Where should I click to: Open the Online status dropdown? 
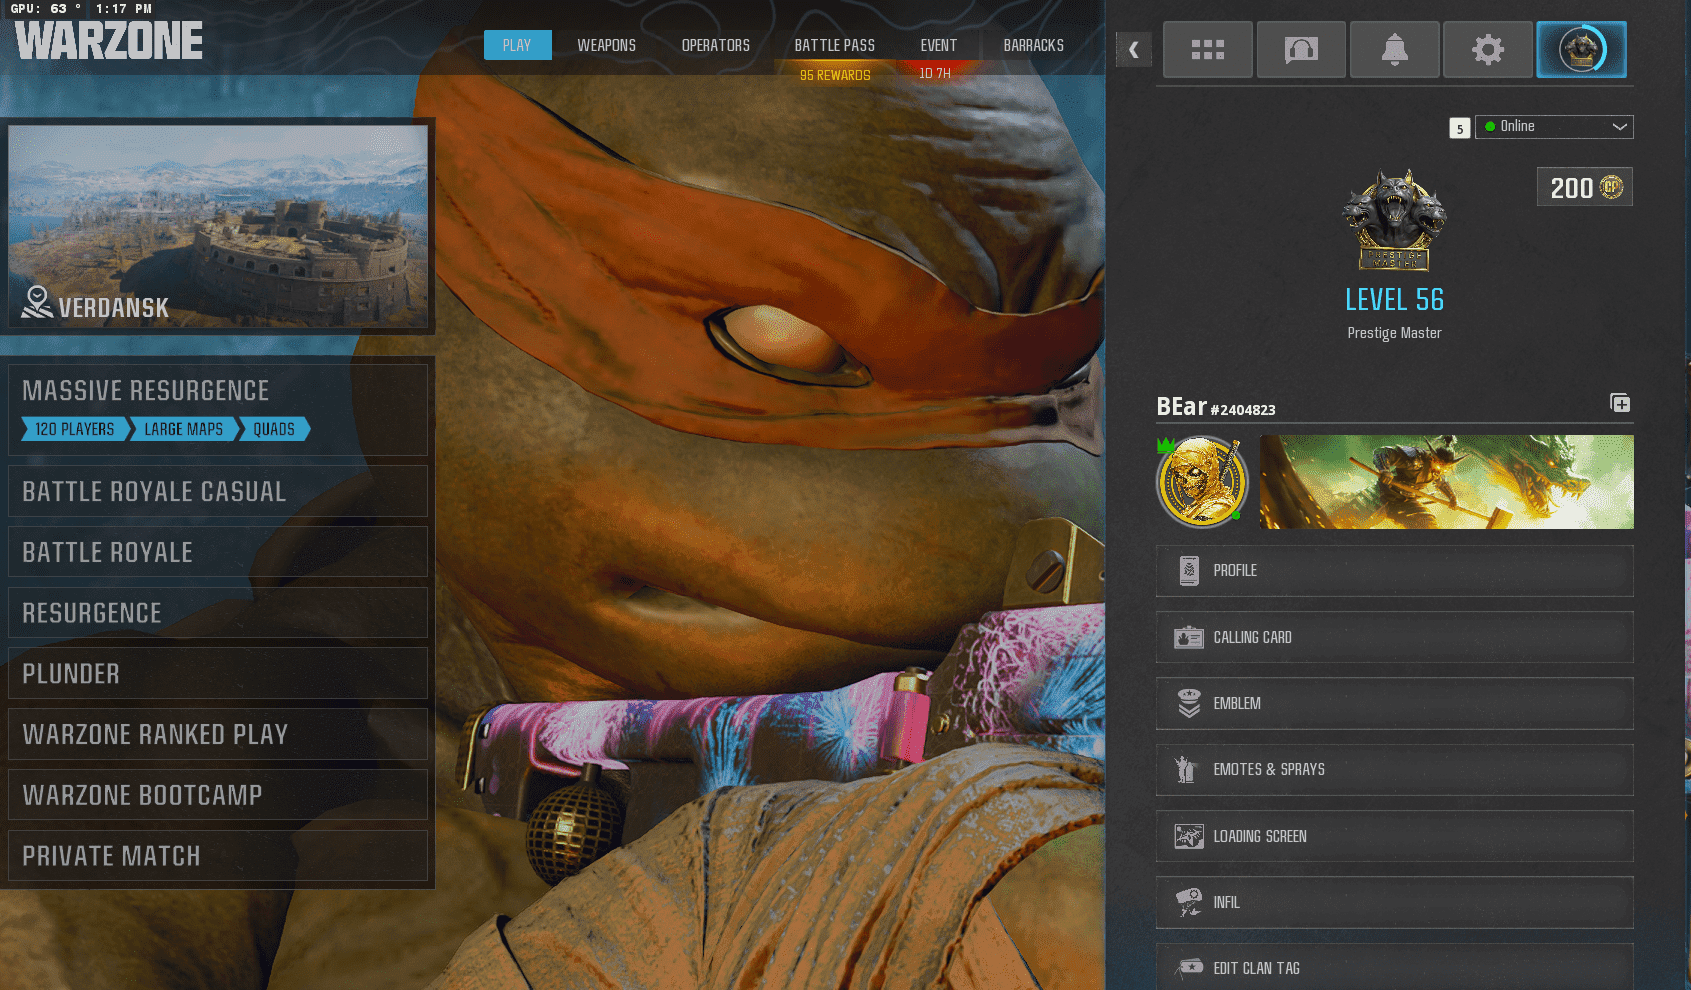point(1554,126)
